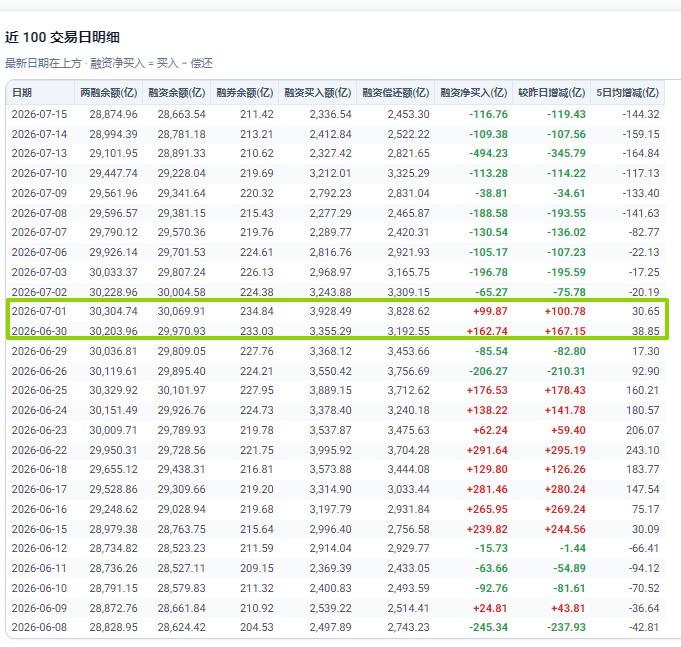The image size is (681, 647).
Task: Select date cell 2026-06-16
Action: [x=40, y=509]
